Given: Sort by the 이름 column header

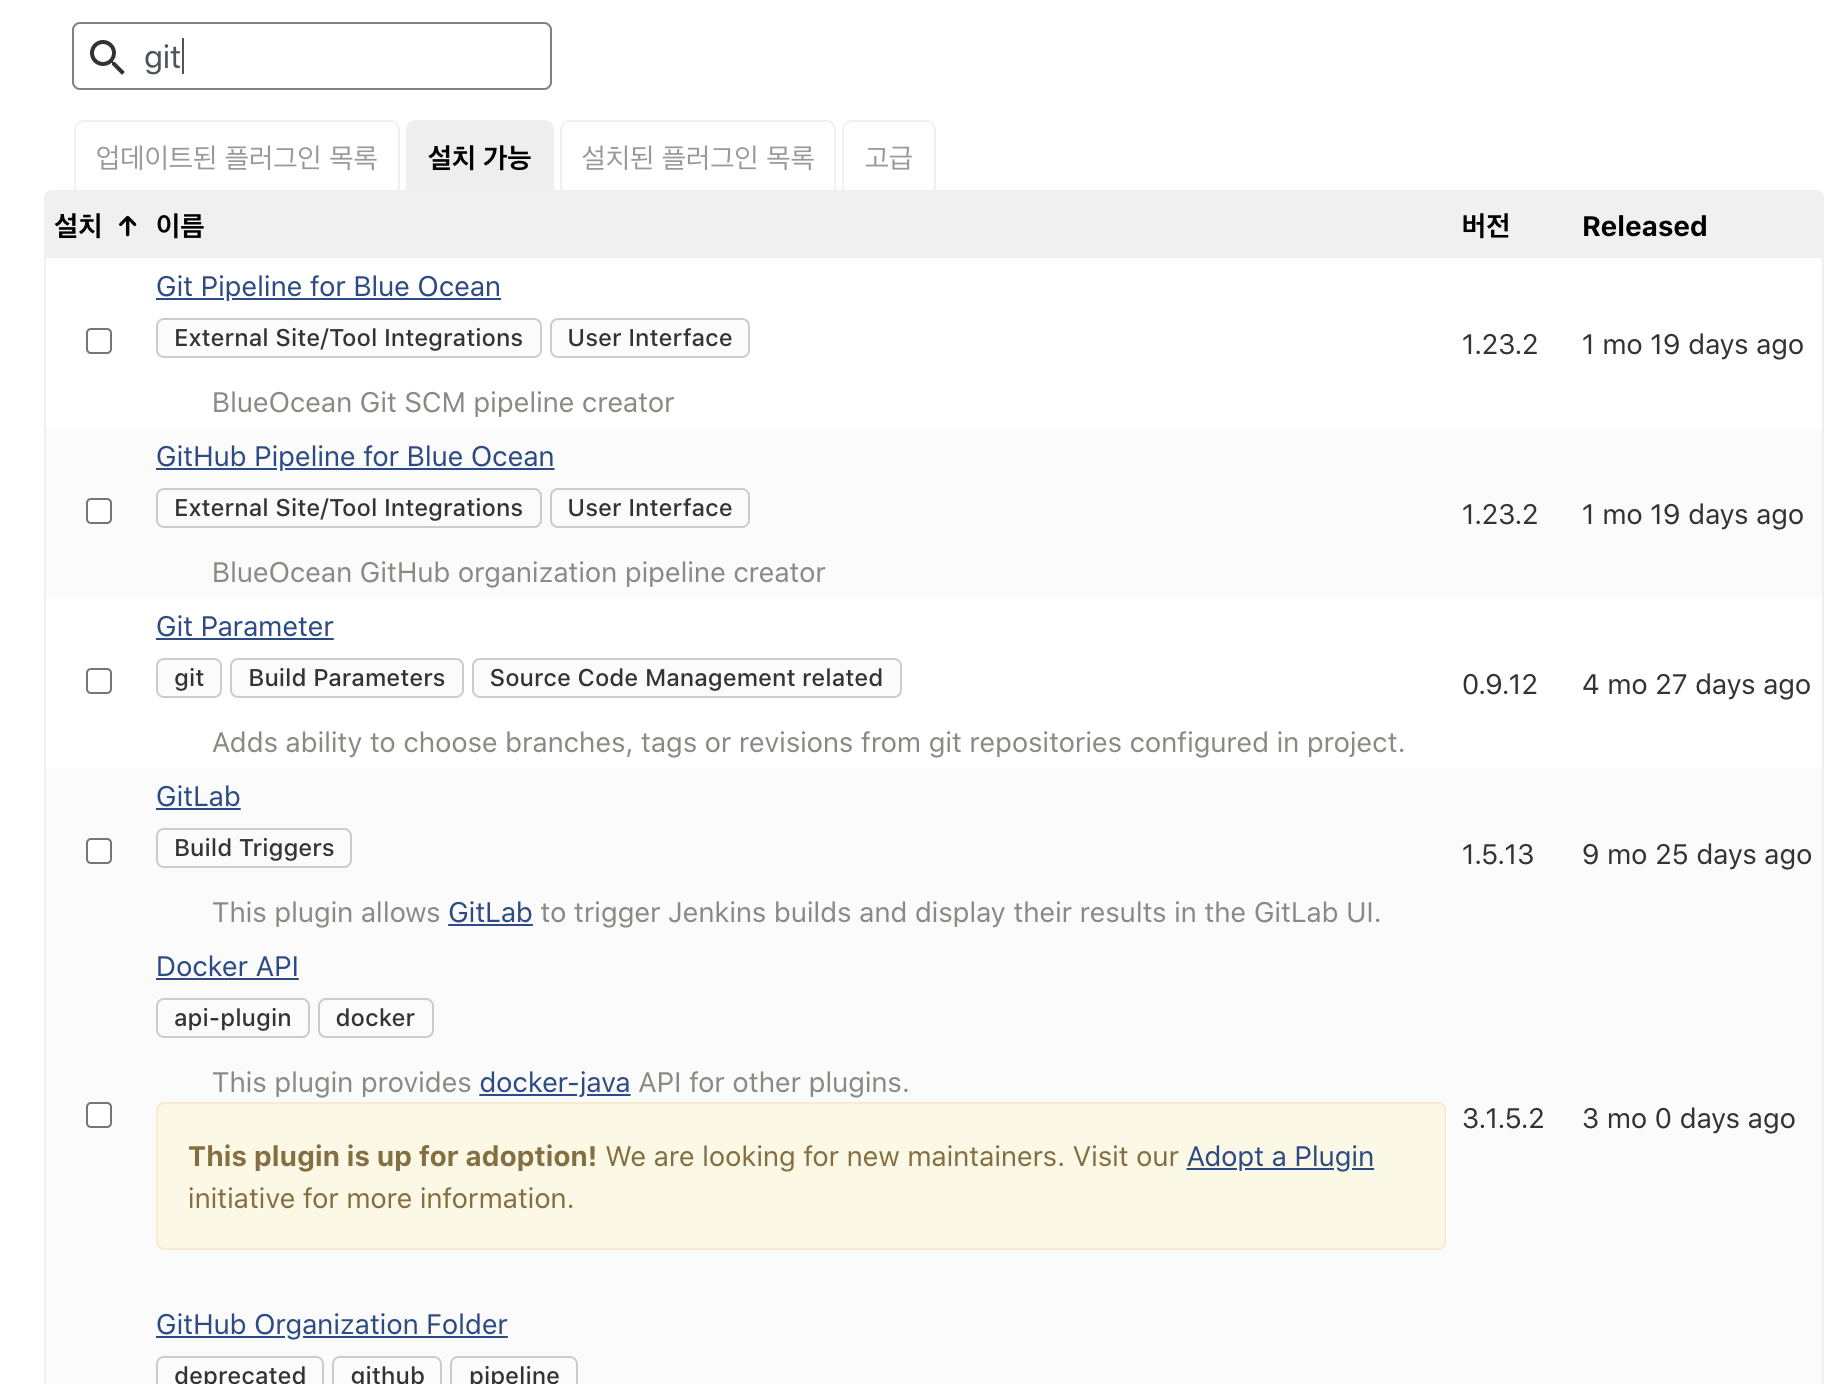Looking at the screenshot, I should 180,226.
